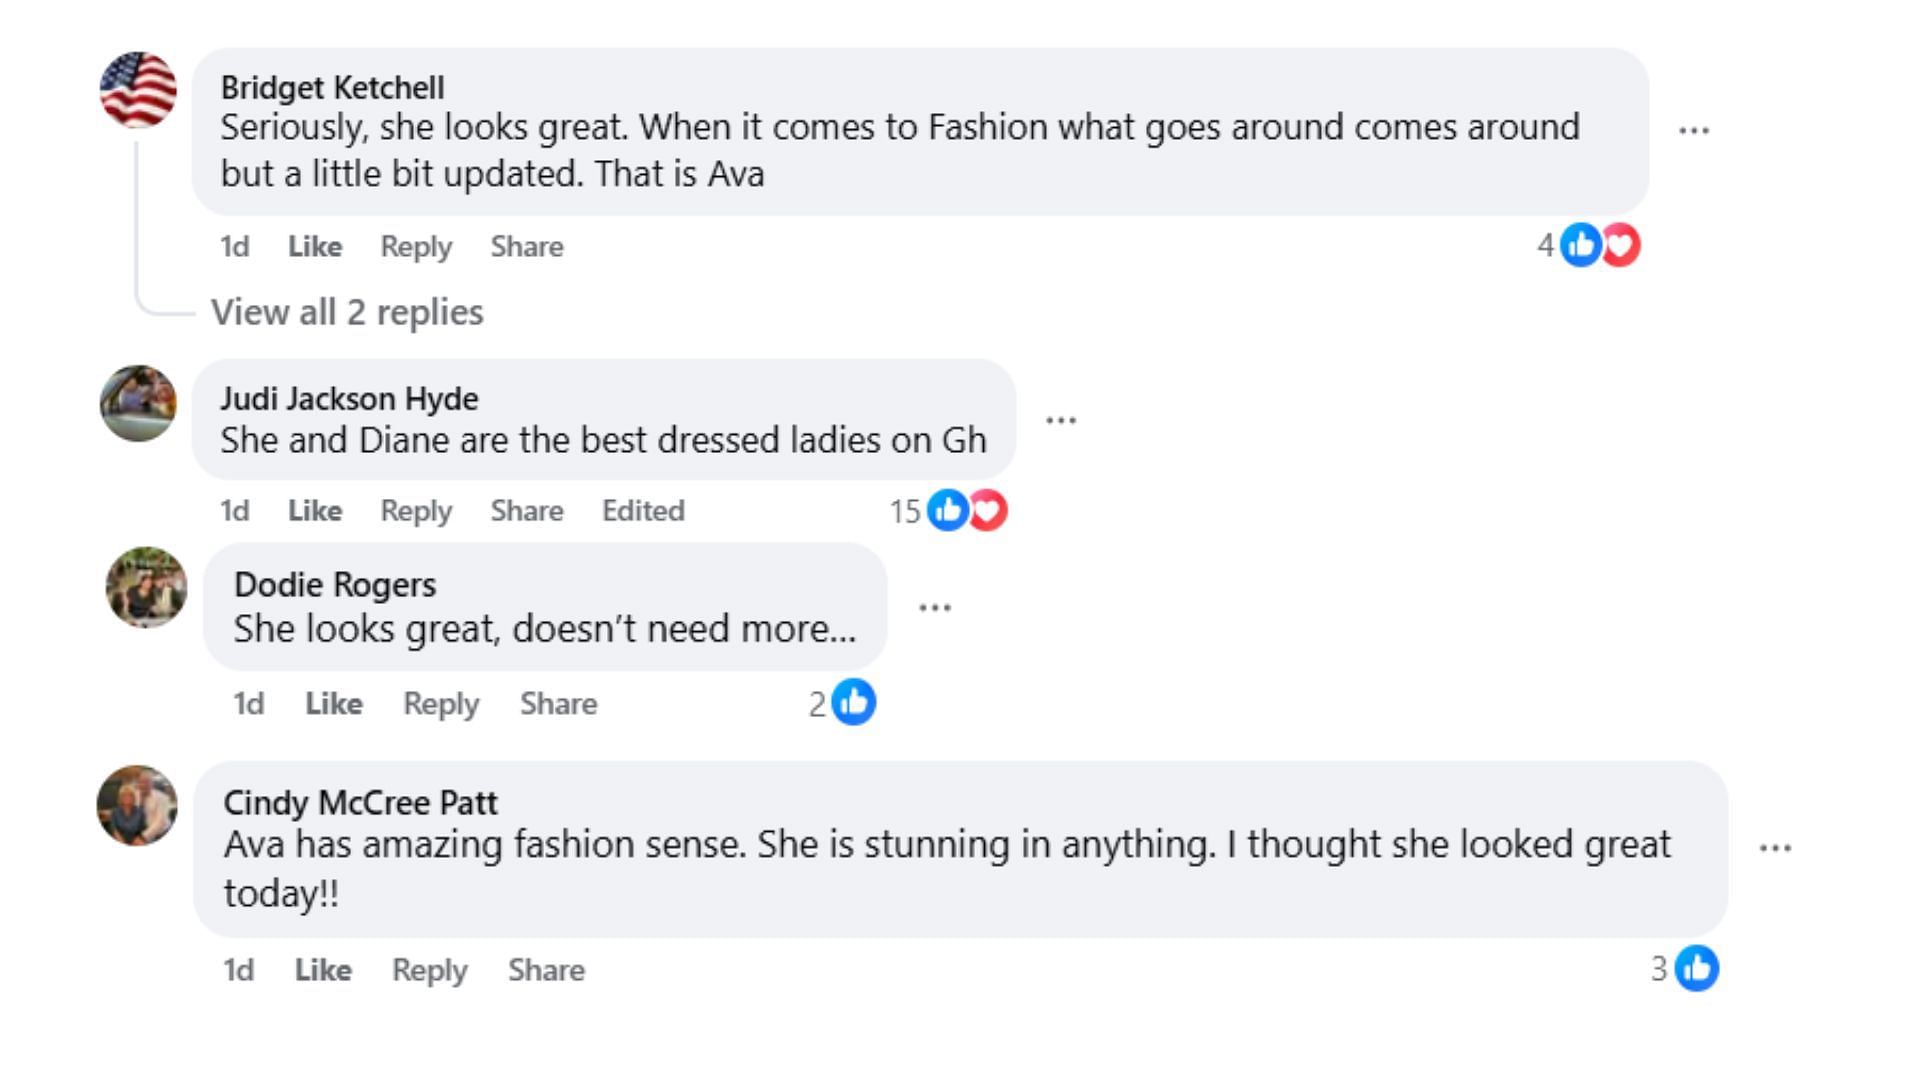Click Dodie Rogers' avatar image
This screenshot has height=1080, width=1920.
tap(146, 587)
